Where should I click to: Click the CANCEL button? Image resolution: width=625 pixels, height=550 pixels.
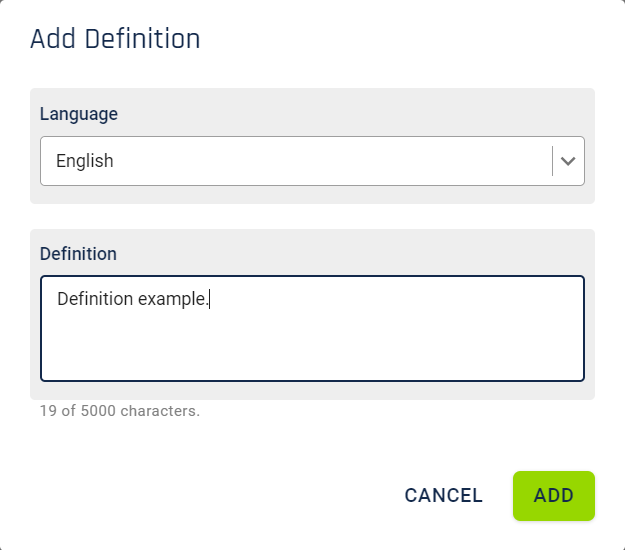click(x=443, y=496)
